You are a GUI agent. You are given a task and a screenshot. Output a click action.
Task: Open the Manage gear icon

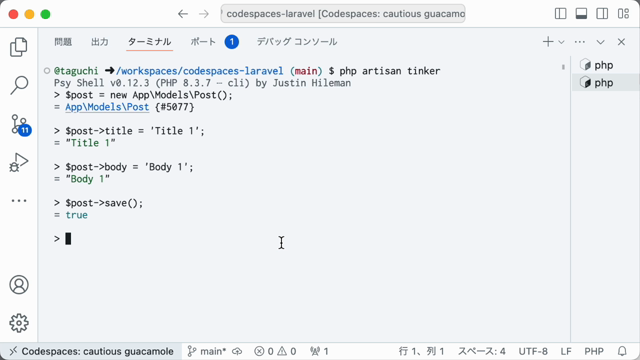(x=19, y=323)
